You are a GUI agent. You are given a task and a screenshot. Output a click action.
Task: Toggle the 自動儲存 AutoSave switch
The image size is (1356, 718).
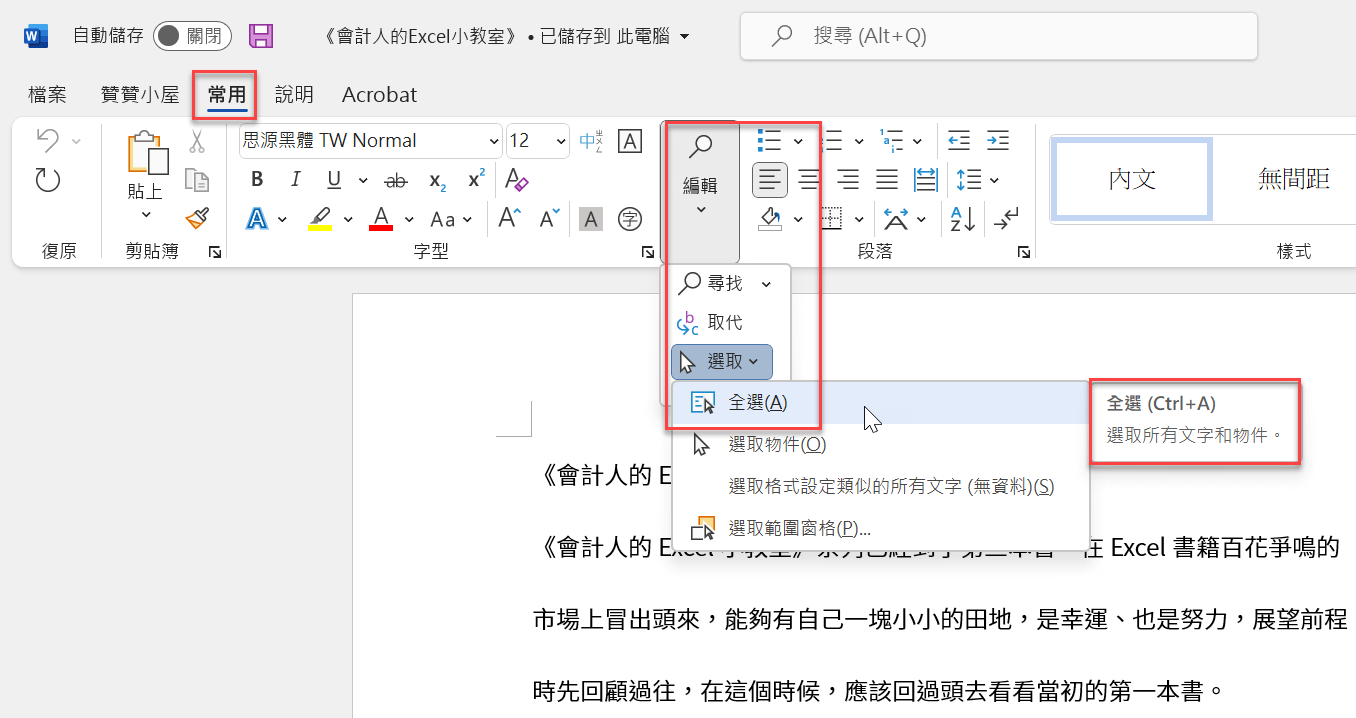click(x=192, y=36)
